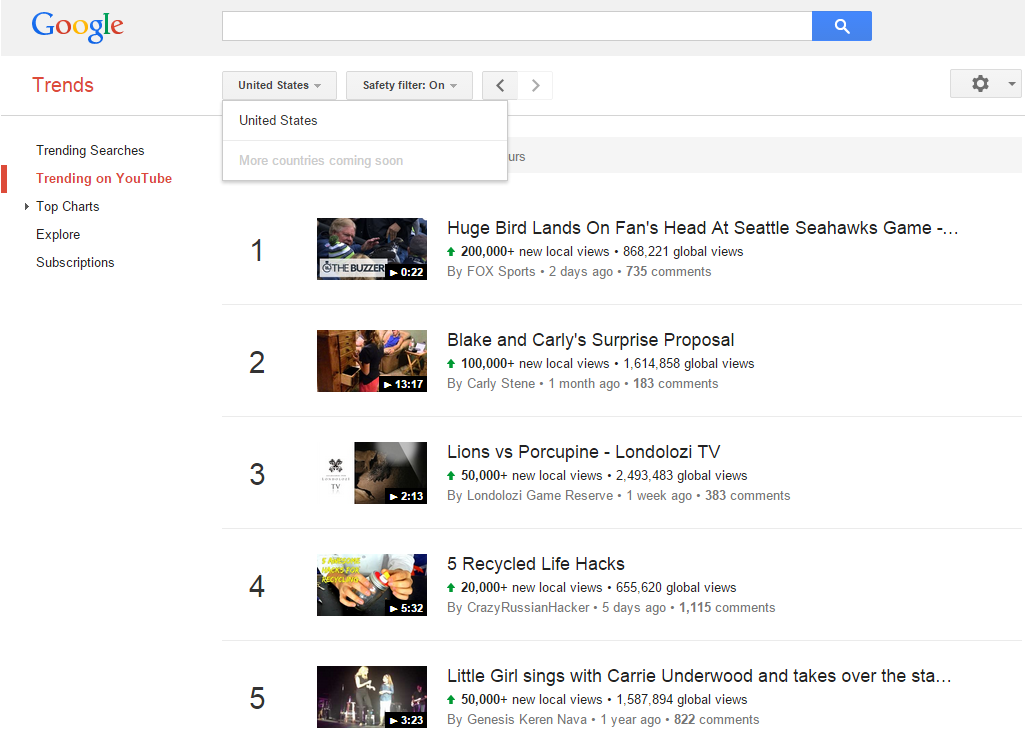Open Subscriptions in the sidebar
This screenshot has height=735, width=1025.
click(75, 263)
